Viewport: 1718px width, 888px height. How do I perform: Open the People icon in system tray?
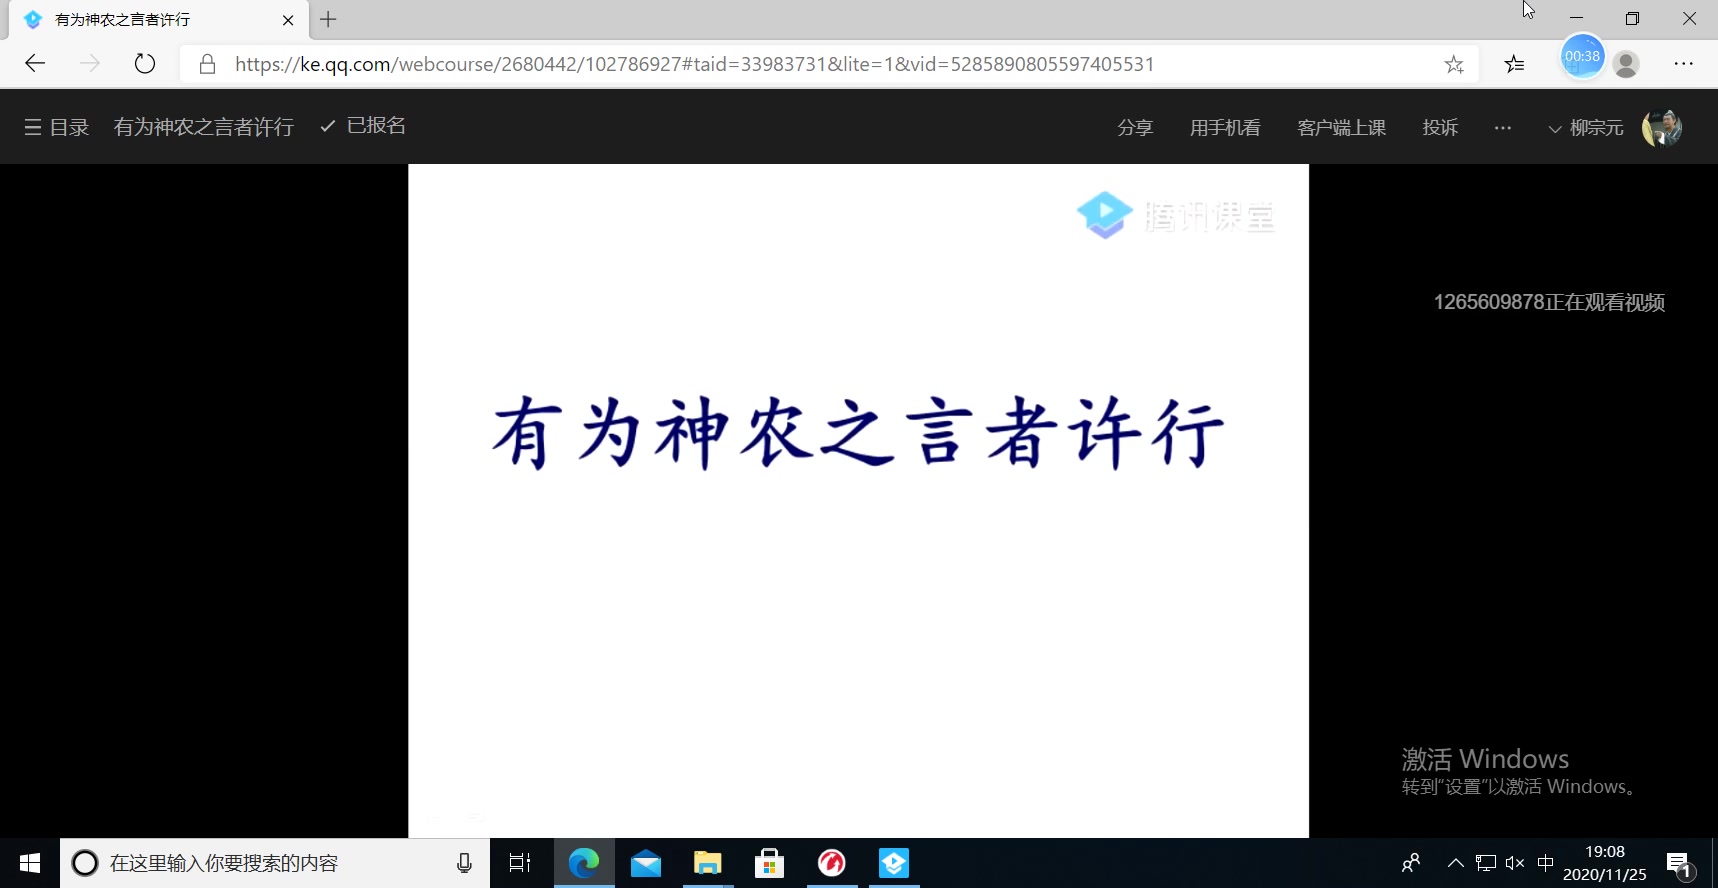(x=1411, y=863)
